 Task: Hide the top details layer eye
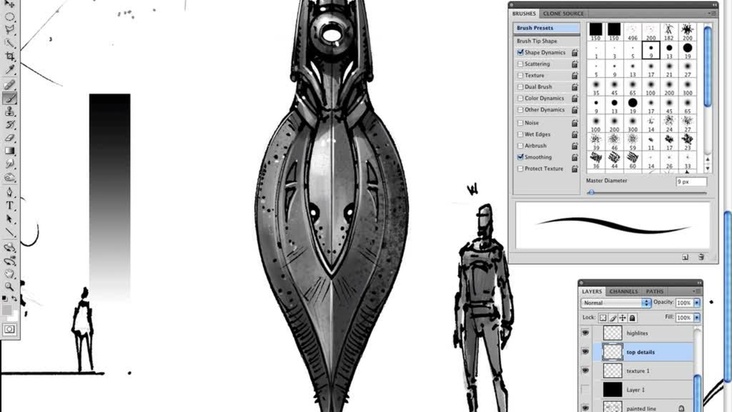point(585,352)
